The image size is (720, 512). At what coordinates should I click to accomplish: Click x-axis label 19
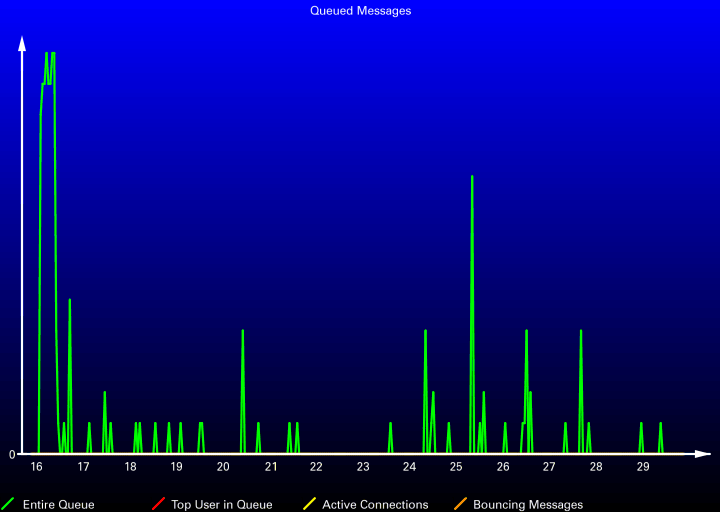(x=176, y=467)
